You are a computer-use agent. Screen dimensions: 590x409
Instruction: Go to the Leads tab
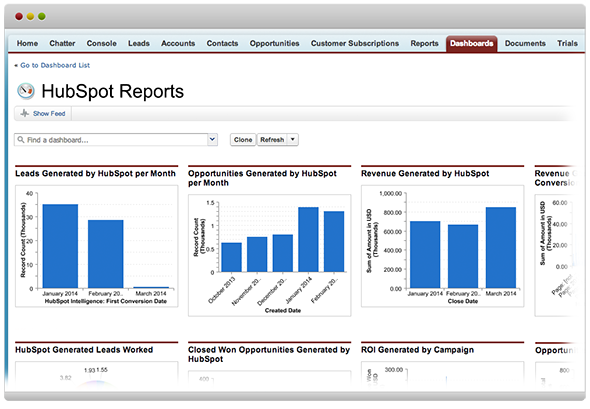coord(139,43)
